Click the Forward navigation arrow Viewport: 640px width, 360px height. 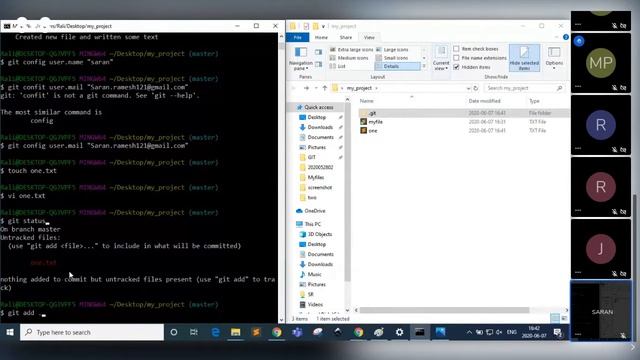[306, 88]
